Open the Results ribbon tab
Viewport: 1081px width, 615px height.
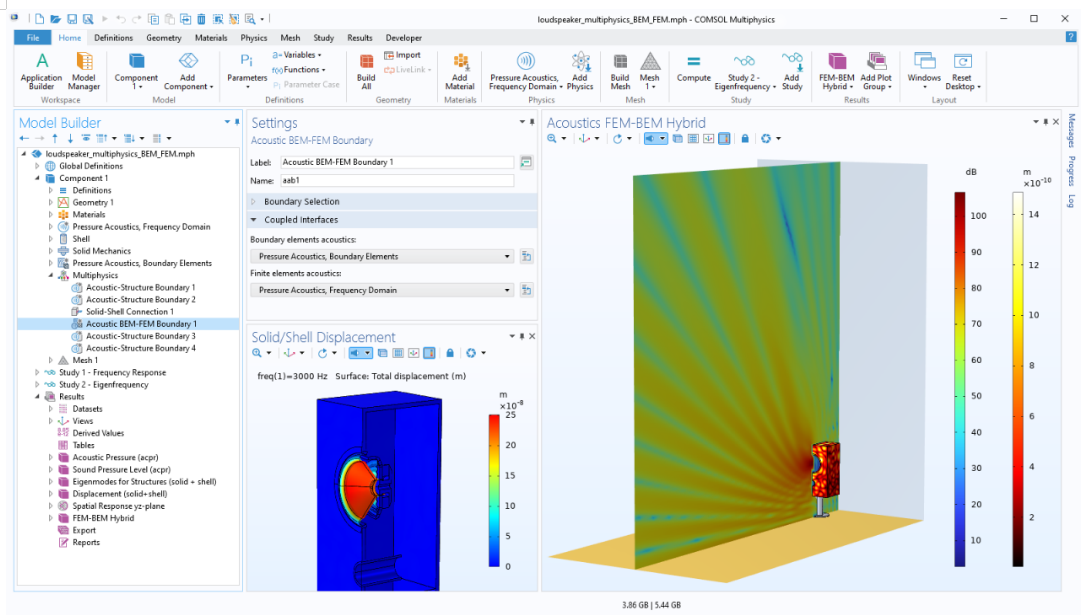tap(360, 38)
